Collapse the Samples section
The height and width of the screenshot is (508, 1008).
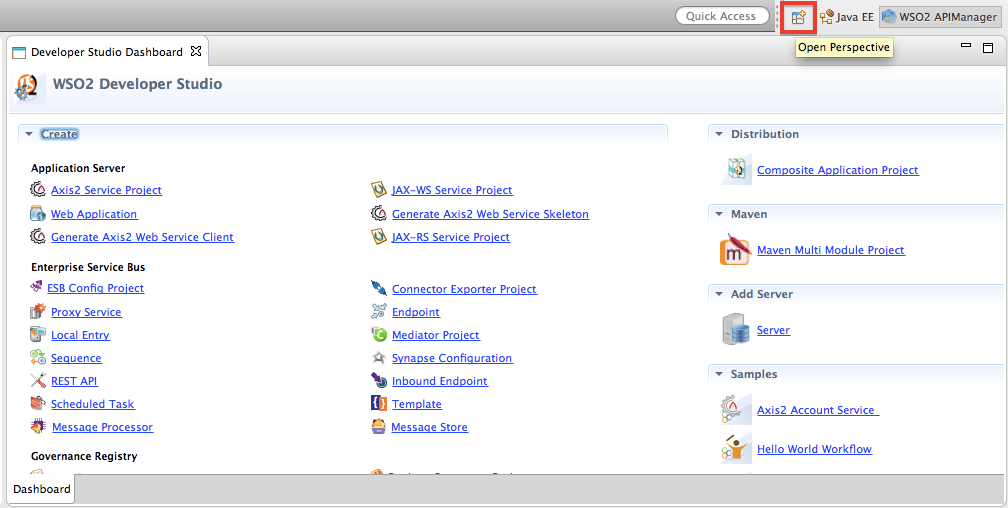719,374
